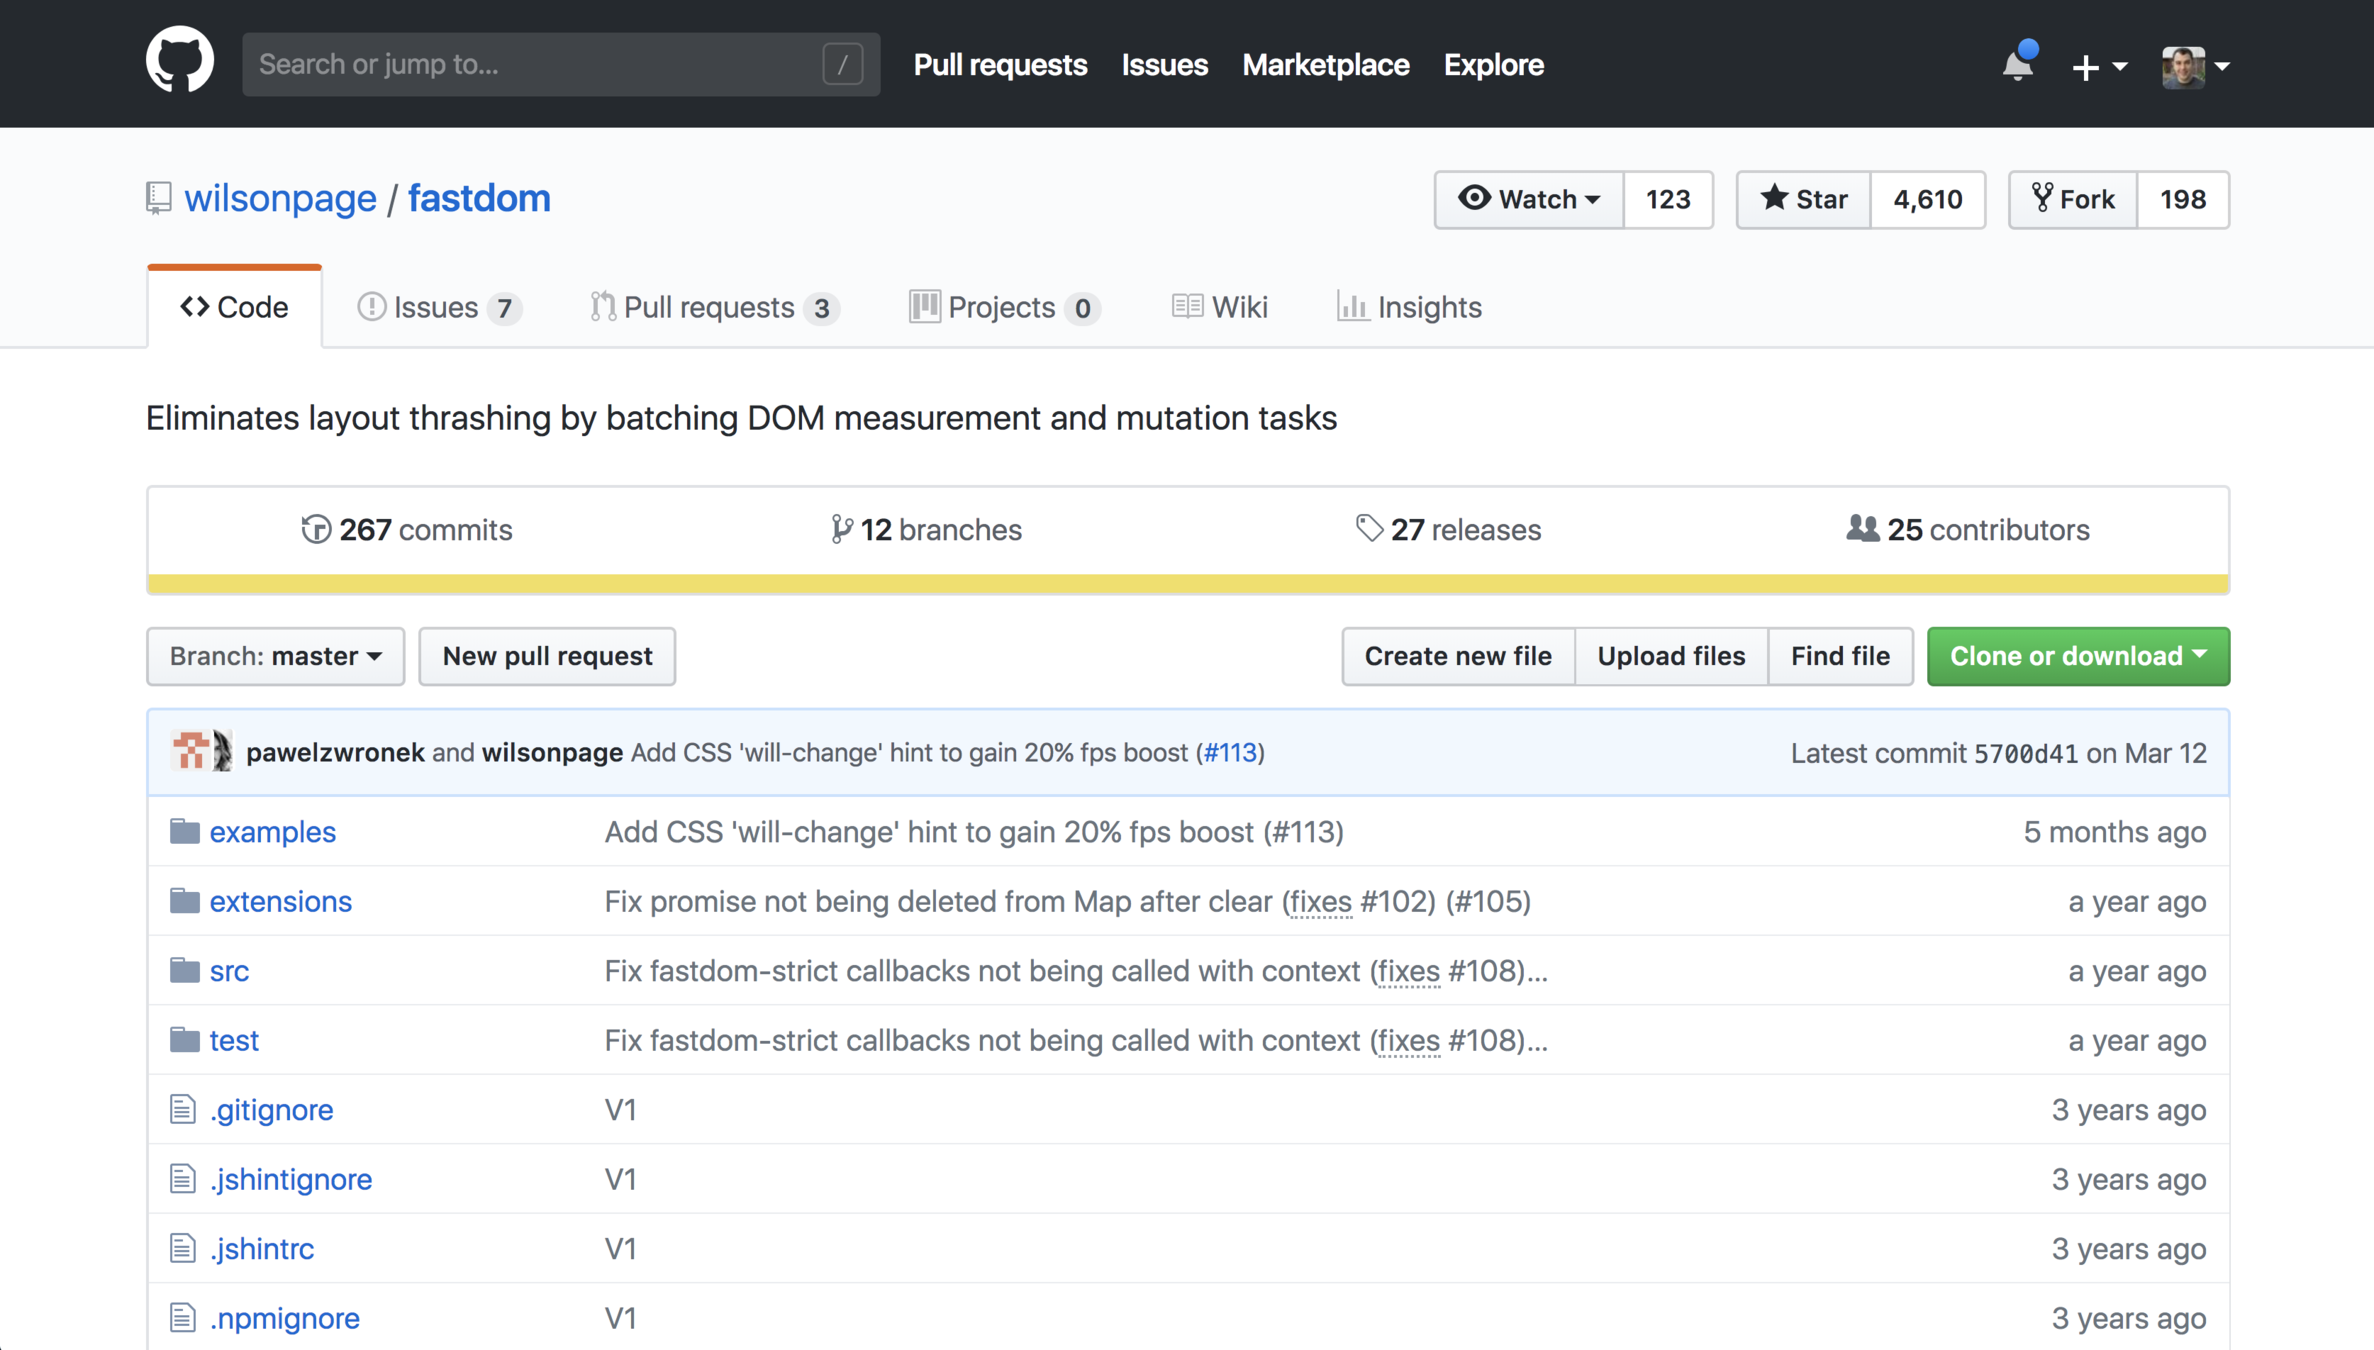Click the examples folder icon
The width and height of the screenshot is (2374, 1350).
[x=184, y=831]
